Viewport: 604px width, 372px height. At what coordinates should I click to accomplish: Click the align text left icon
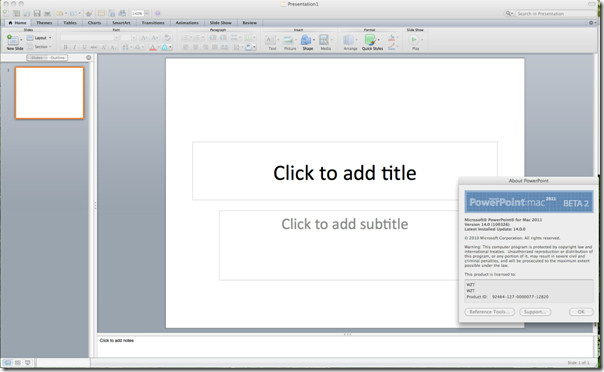point(186,47)
